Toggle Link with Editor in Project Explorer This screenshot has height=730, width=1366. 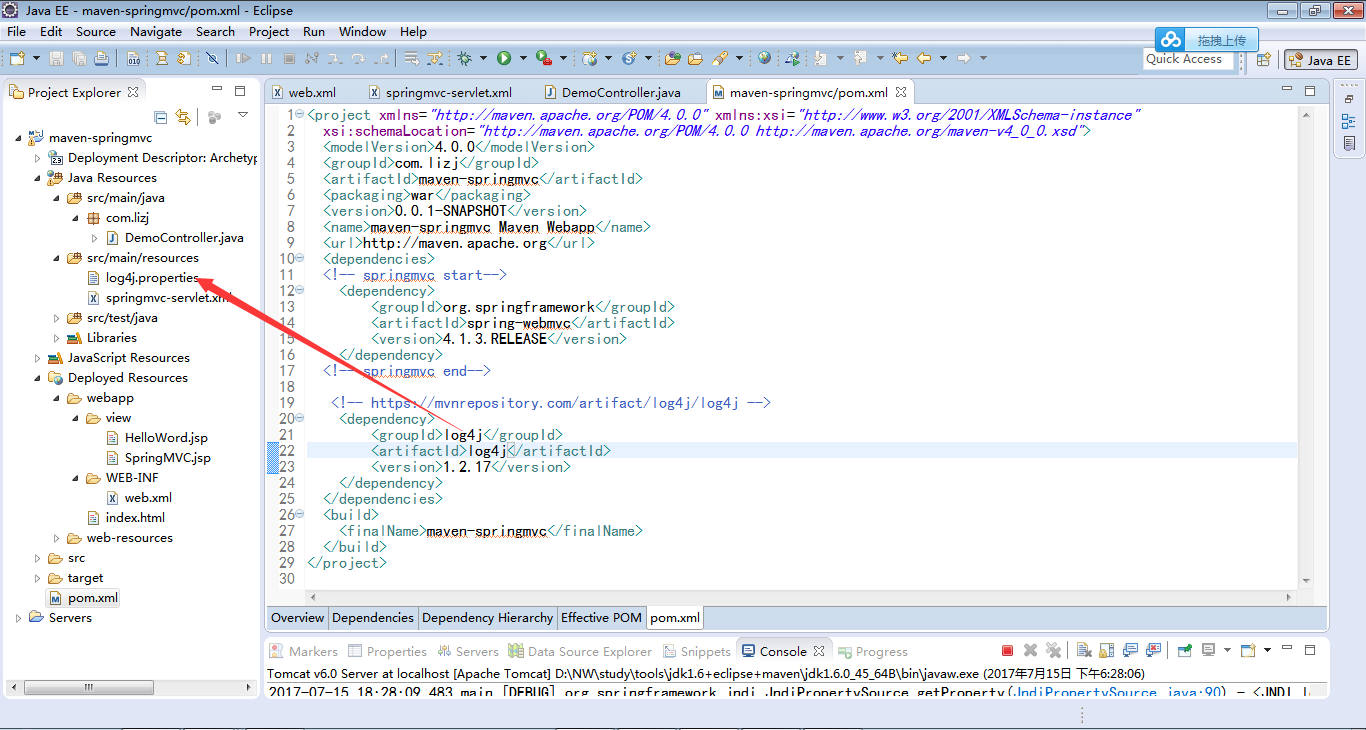pos(182,117)
